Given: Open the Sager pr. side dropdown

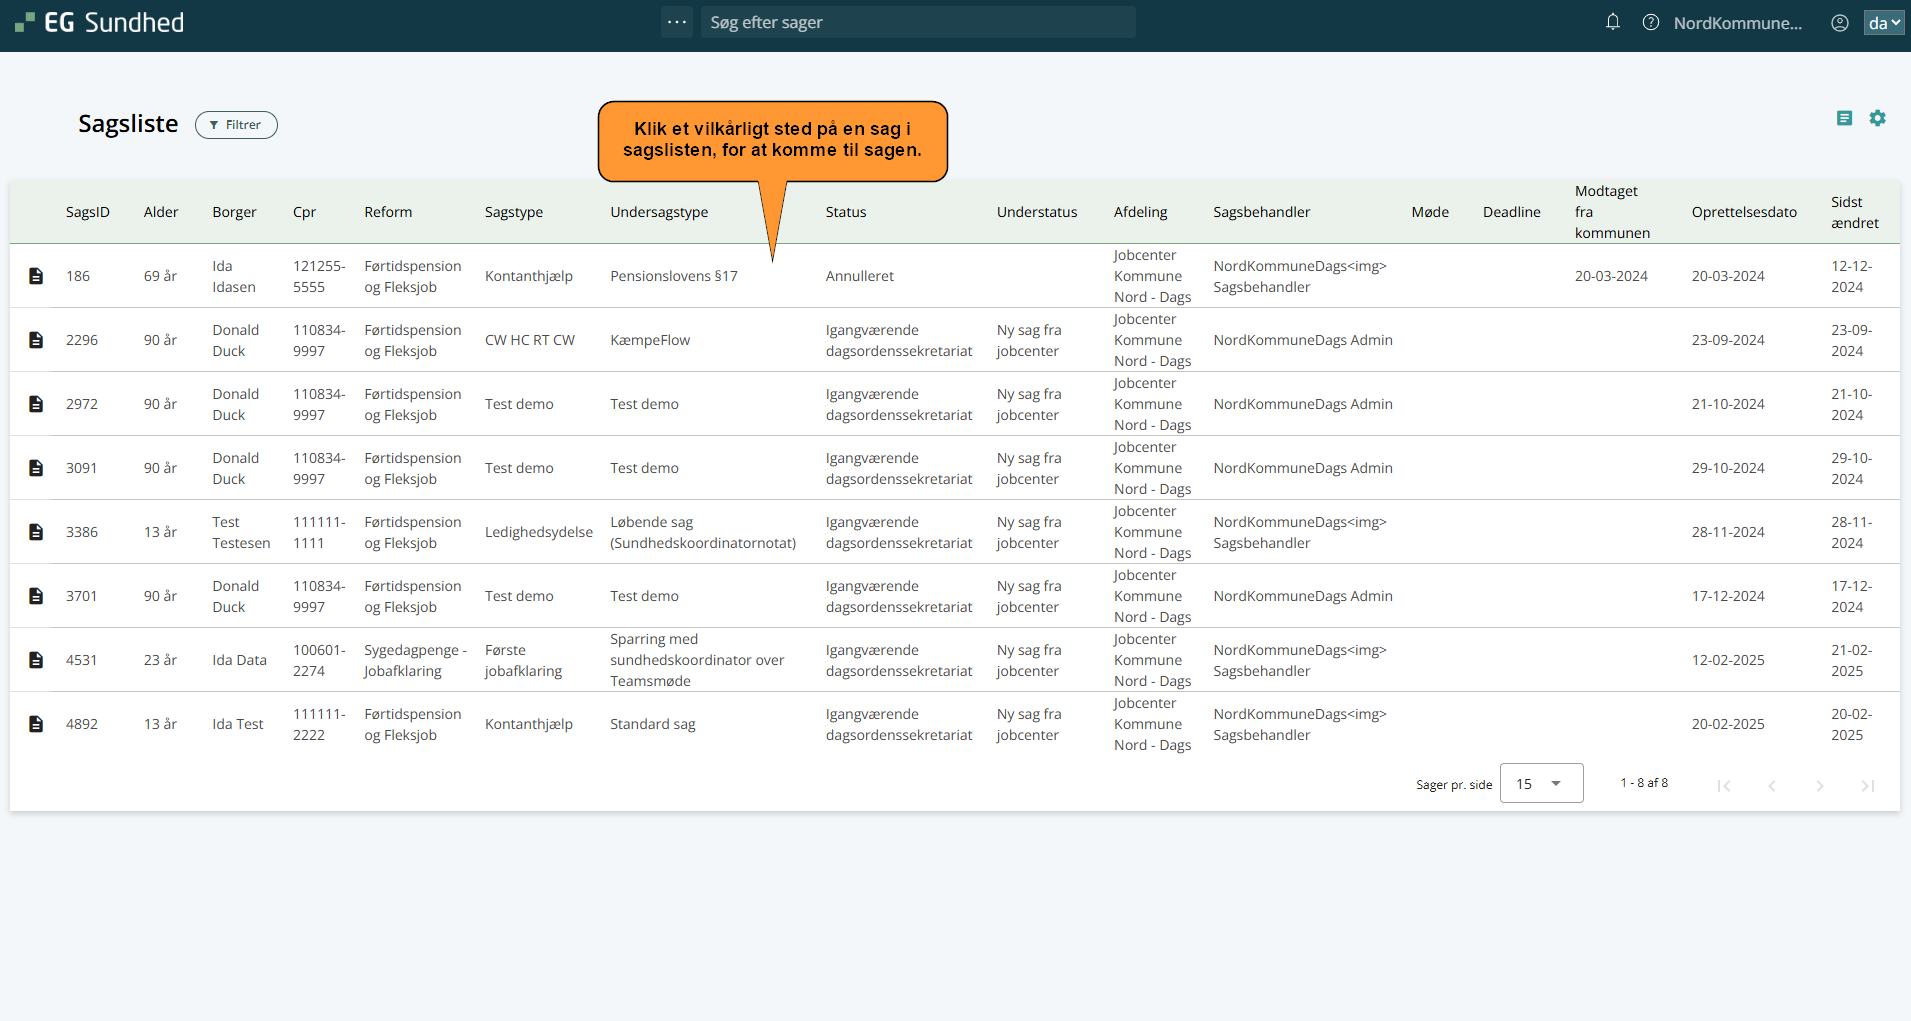Looking at the screenshot, I should pos(1541,783).
